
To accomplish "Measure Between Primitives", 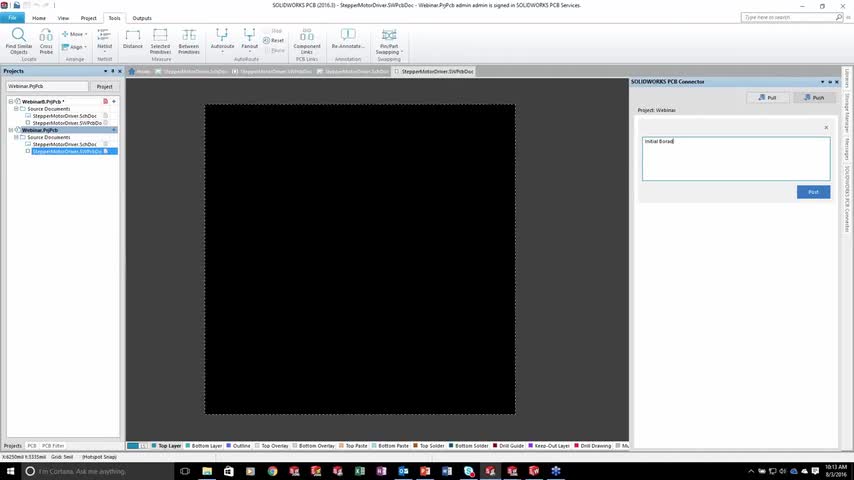I will click(x=188, y=41).
